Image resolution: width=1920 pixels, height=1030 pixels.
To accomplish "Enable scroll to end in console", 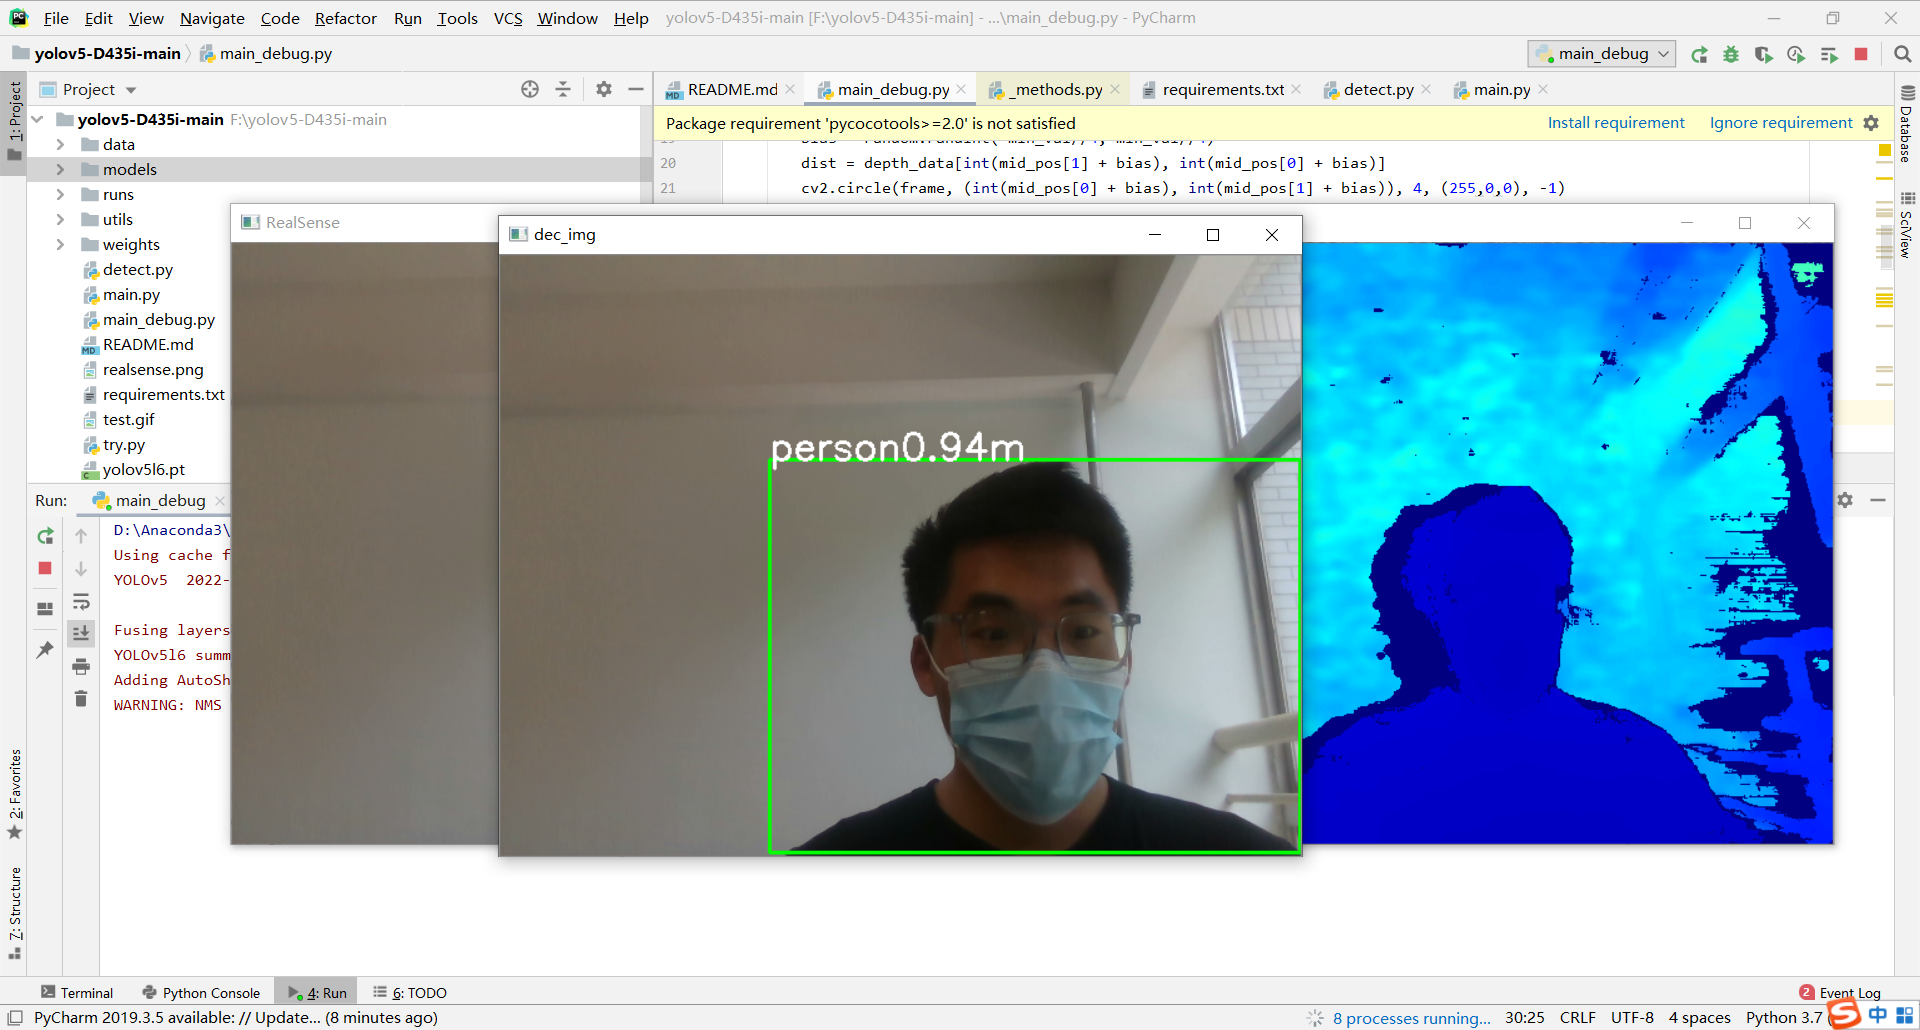I will 81,632.
